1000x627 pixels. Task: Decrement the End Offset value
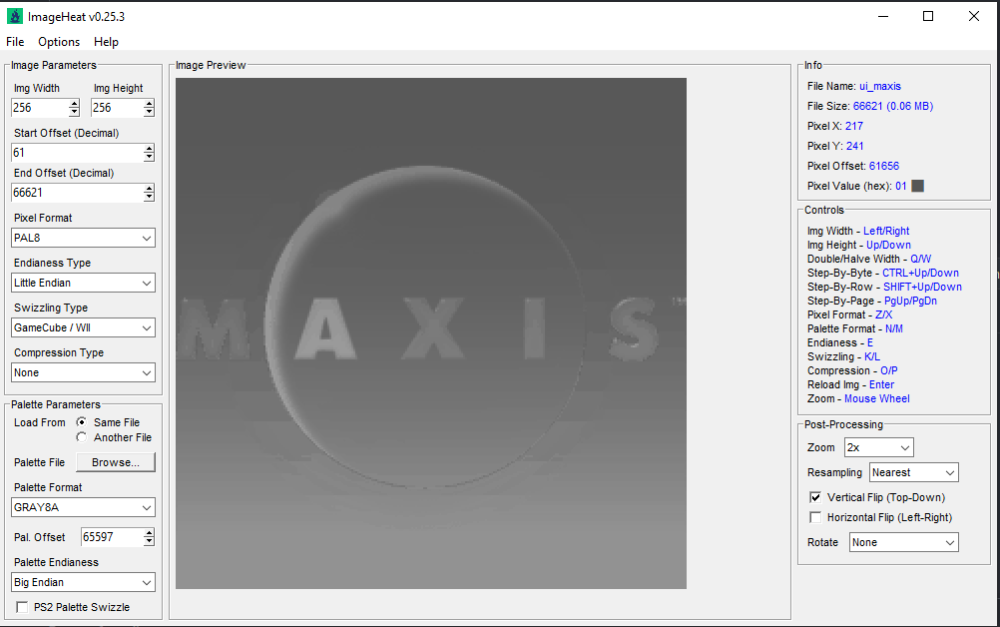coord(149,197)
